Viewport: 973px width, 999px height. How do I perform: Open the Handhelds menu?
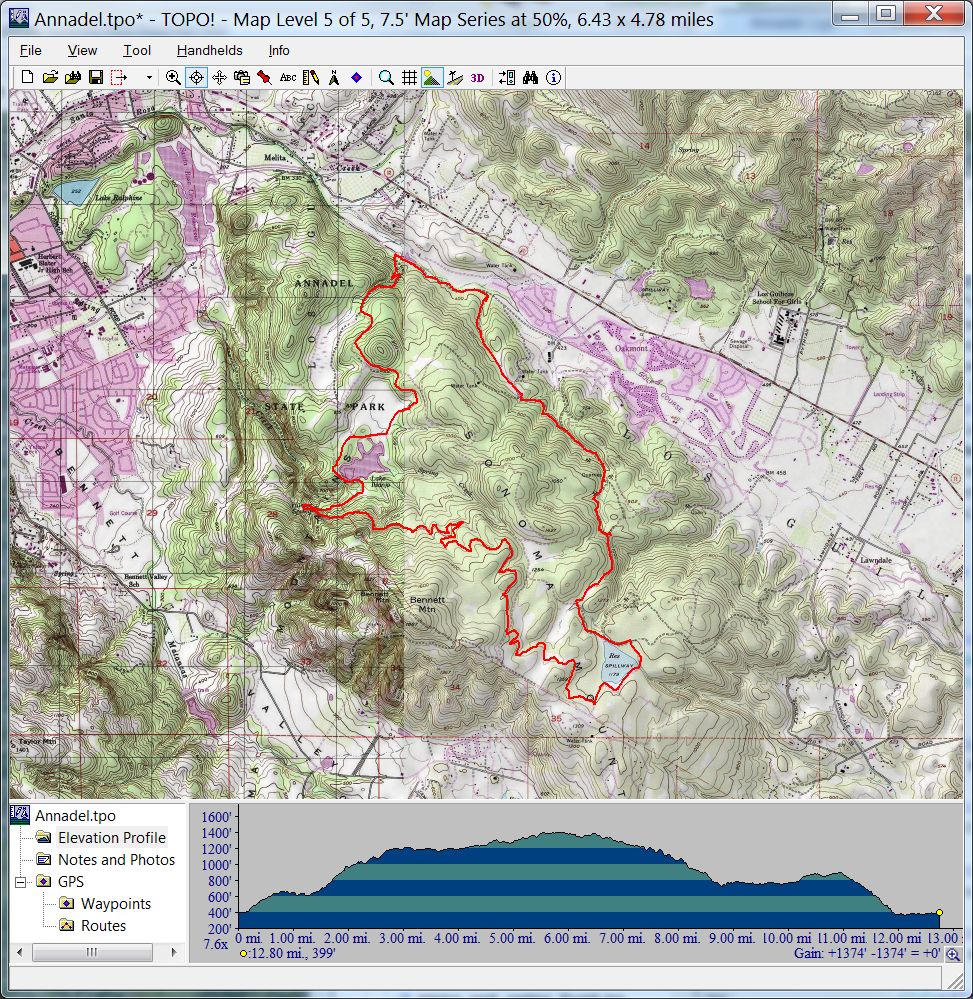coord(209,50)
